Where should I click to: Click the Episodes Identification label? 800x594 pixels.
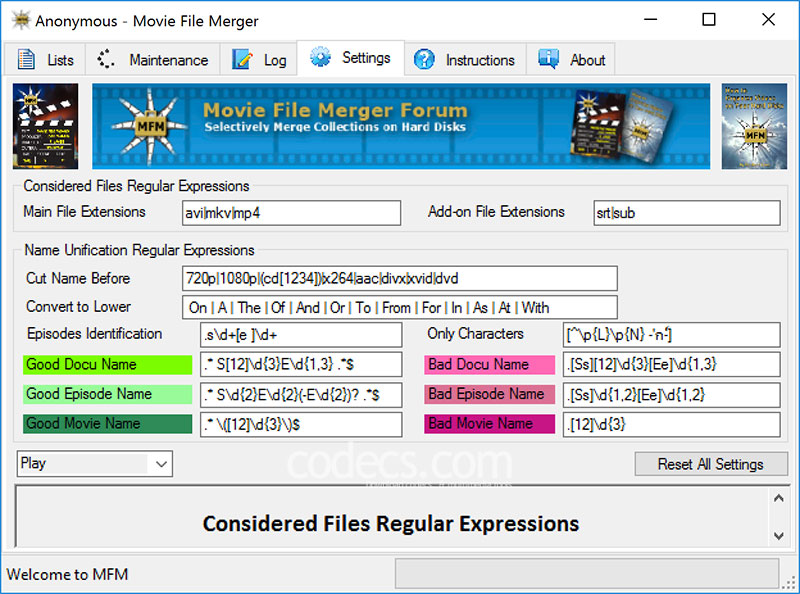[x=94, y=334]
